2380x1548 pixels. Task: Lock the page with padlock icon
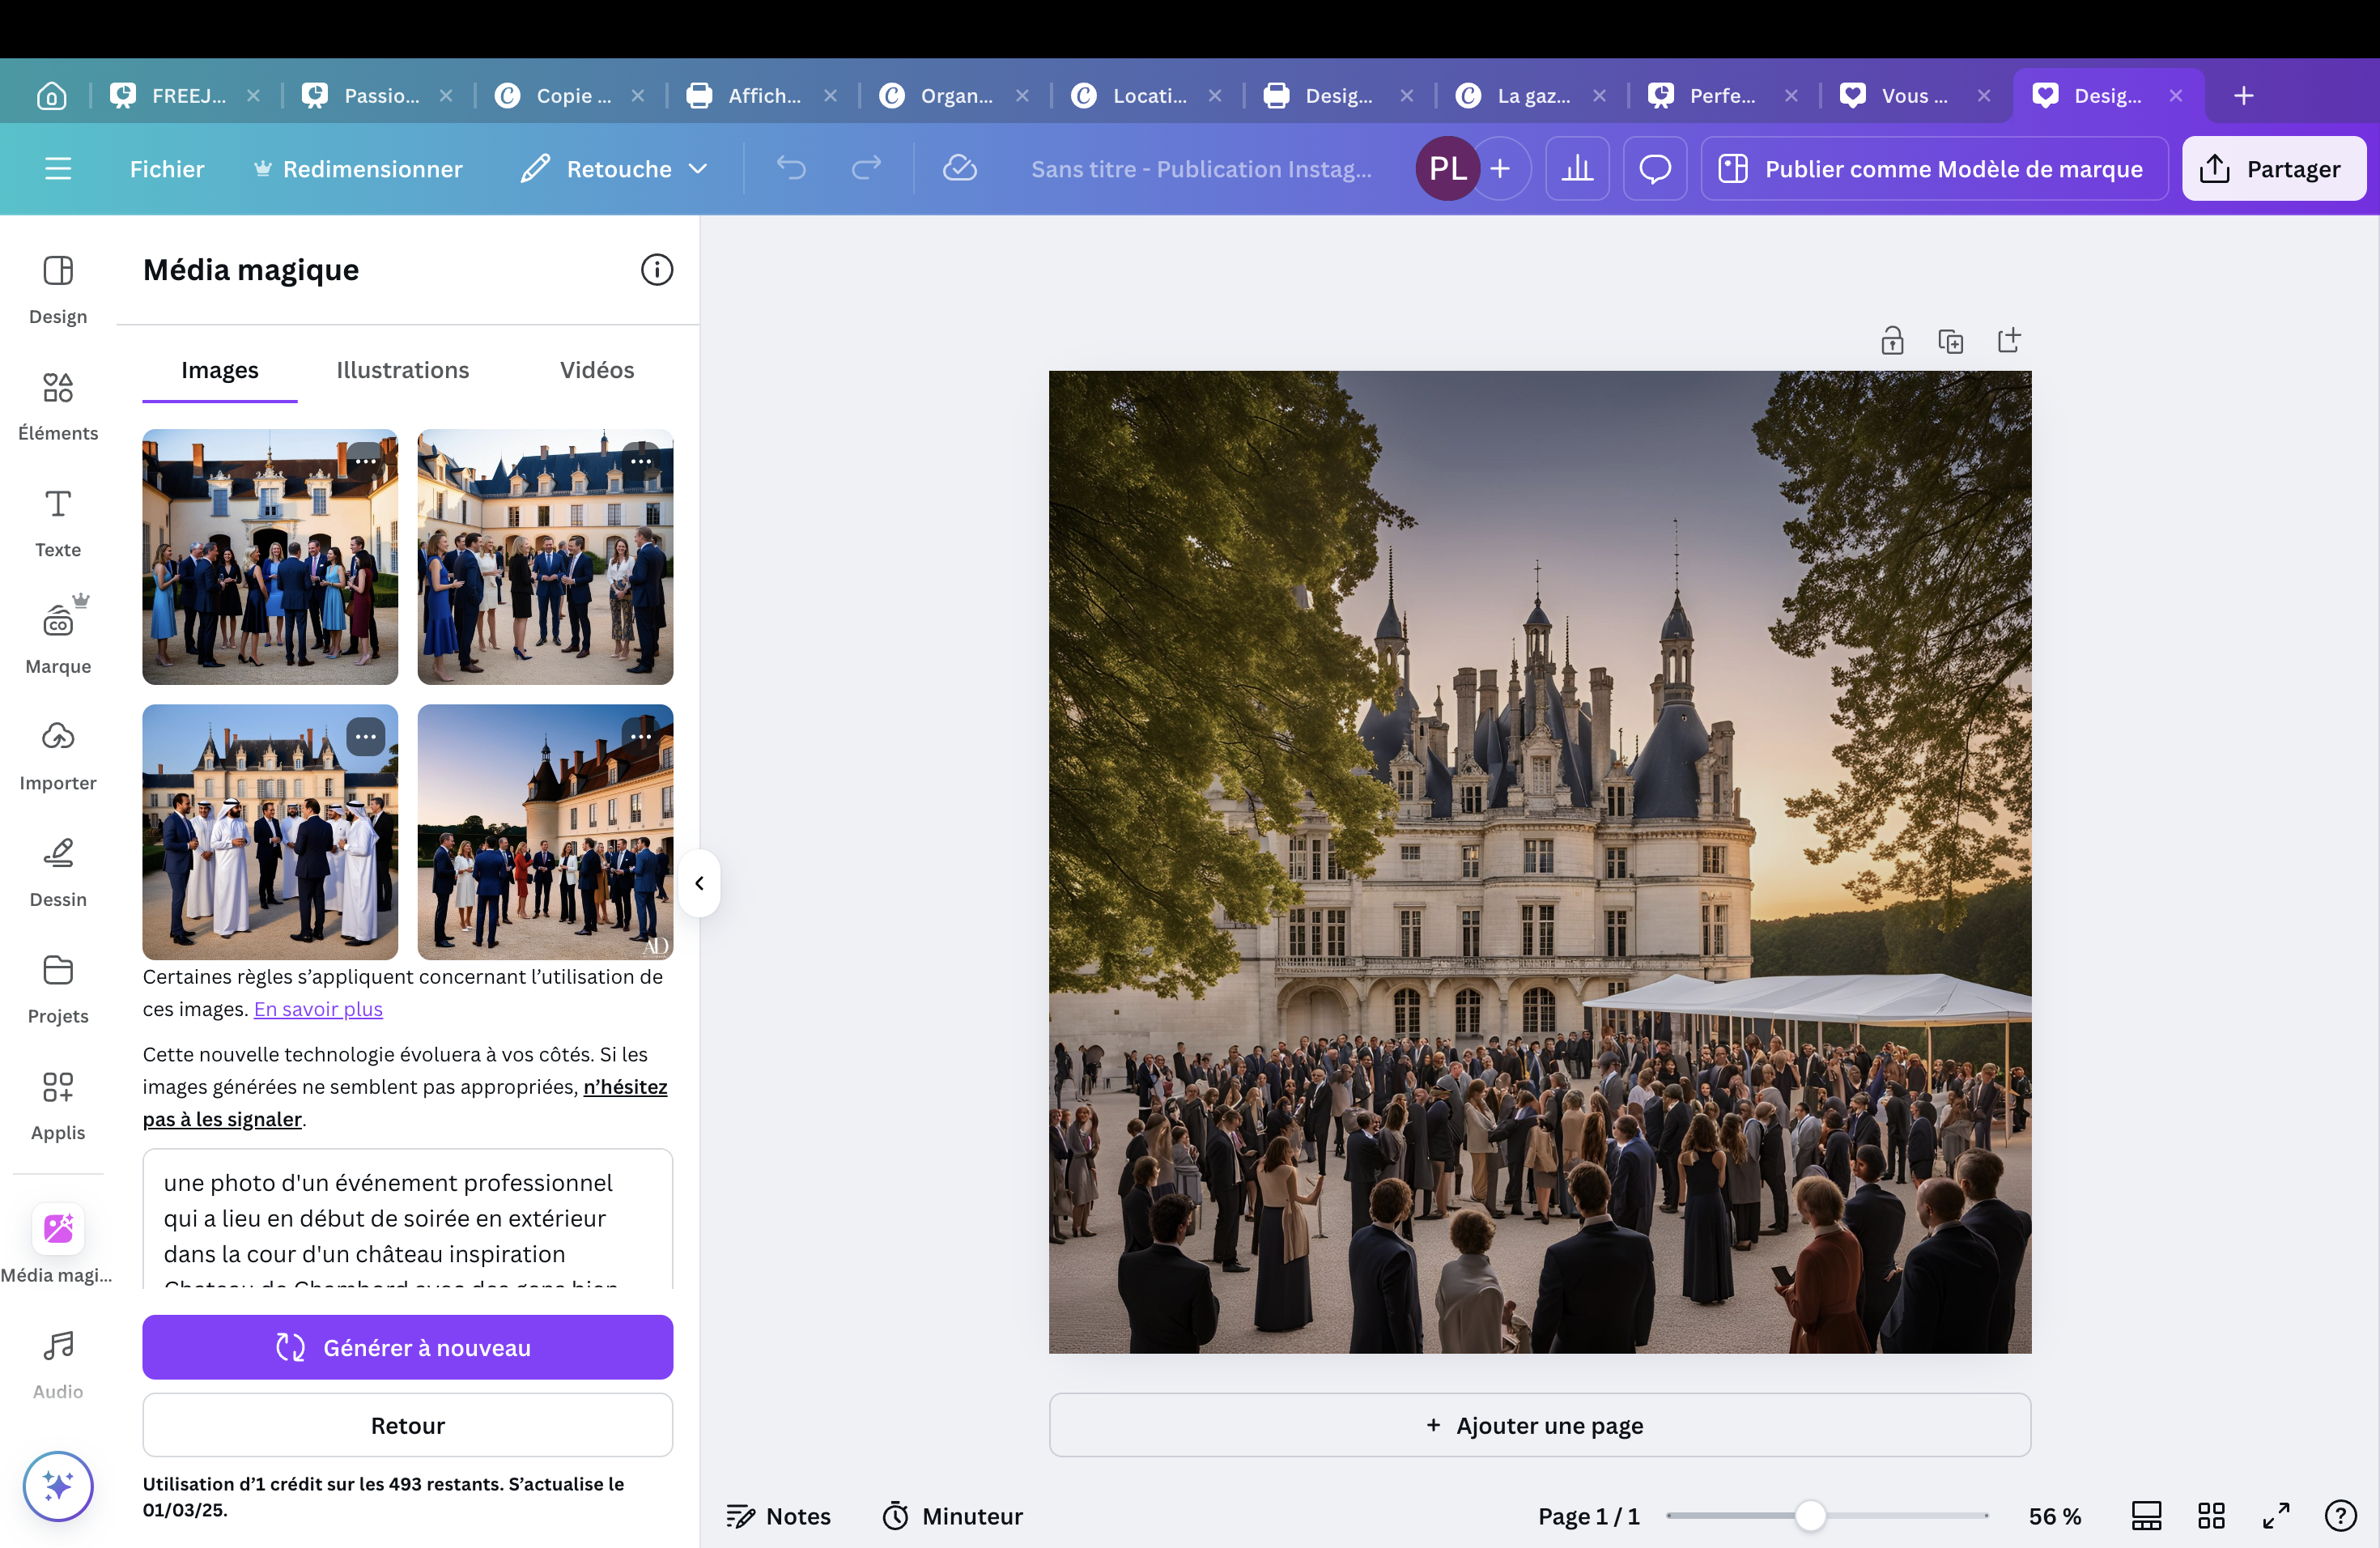pyautogui.click(x=1892, y=341)
